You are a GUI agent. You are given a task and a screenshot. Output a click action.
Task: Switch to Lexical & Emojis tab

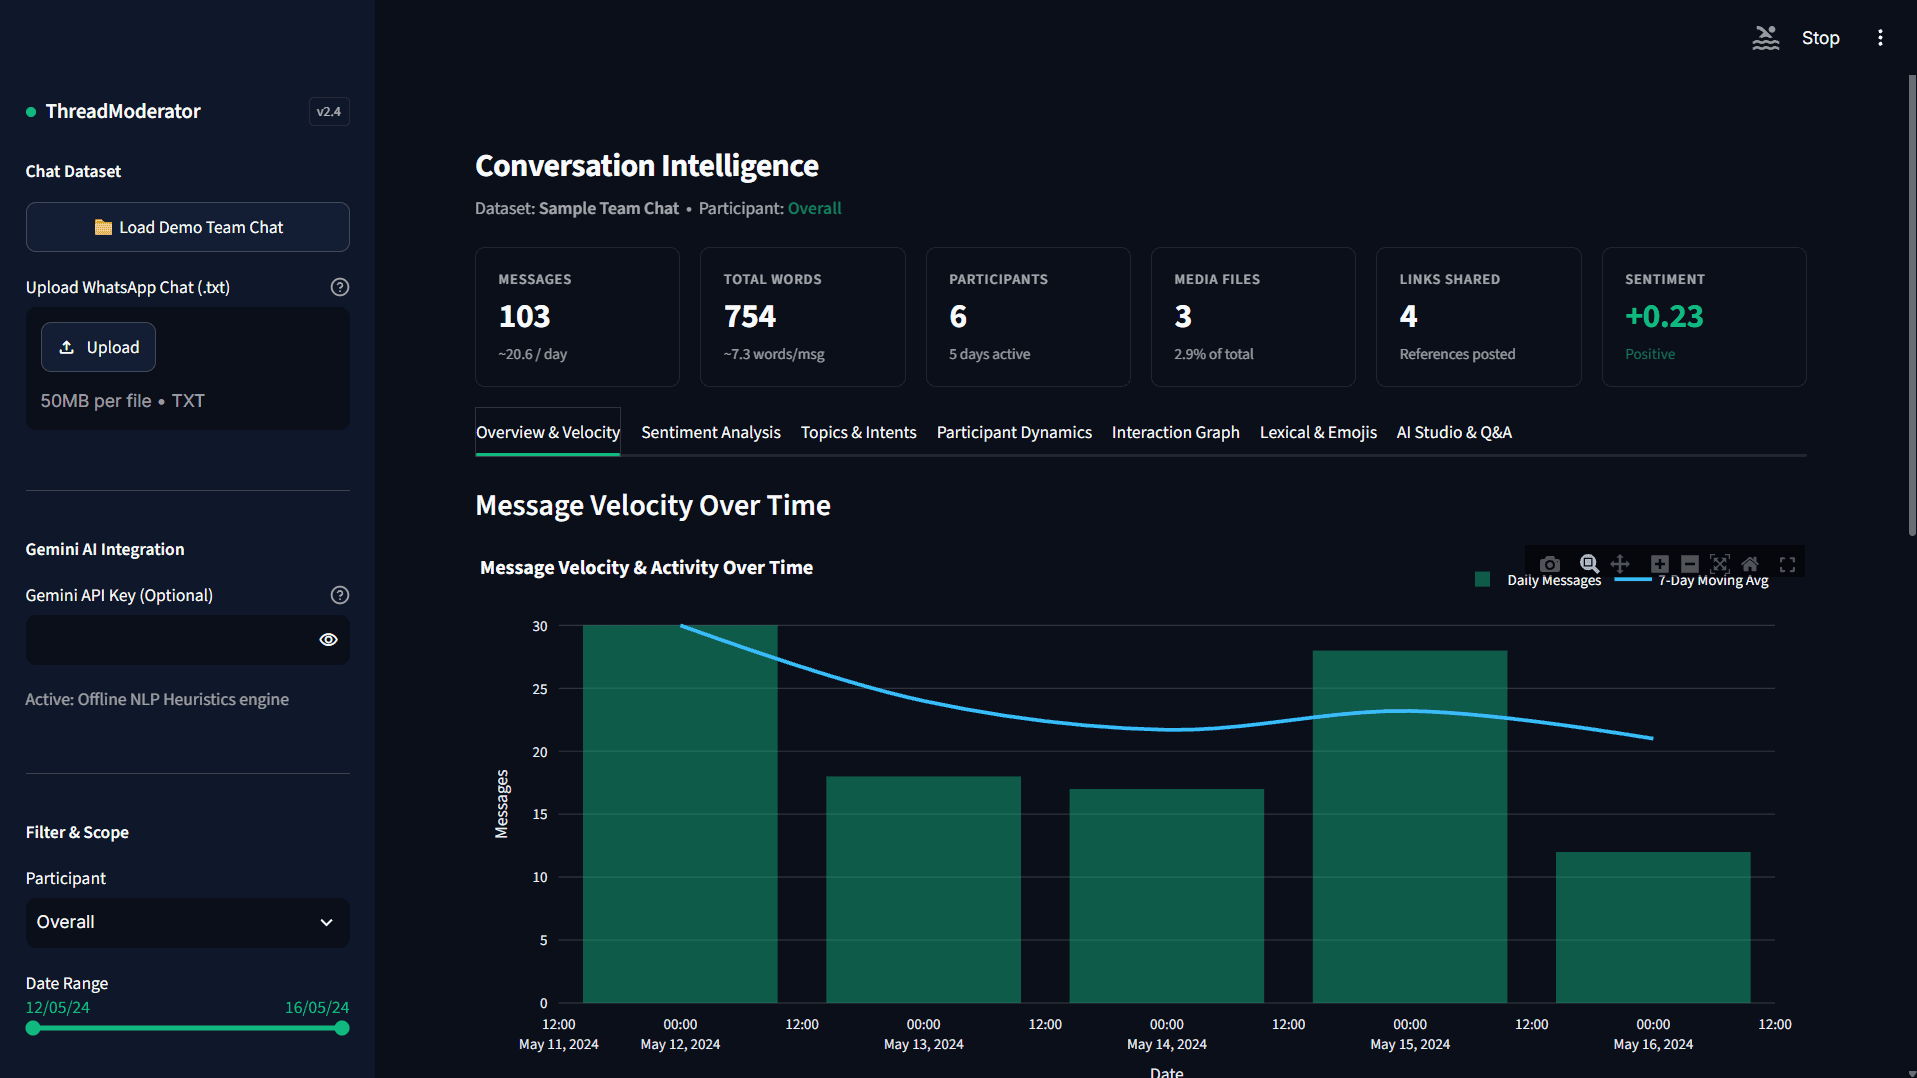click(1317, 432)
